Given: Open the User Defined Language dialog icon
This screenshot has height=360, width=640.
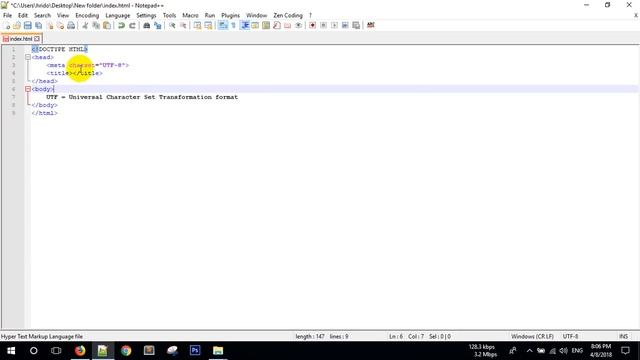Looking at the screenshot, I should point(255,25).
